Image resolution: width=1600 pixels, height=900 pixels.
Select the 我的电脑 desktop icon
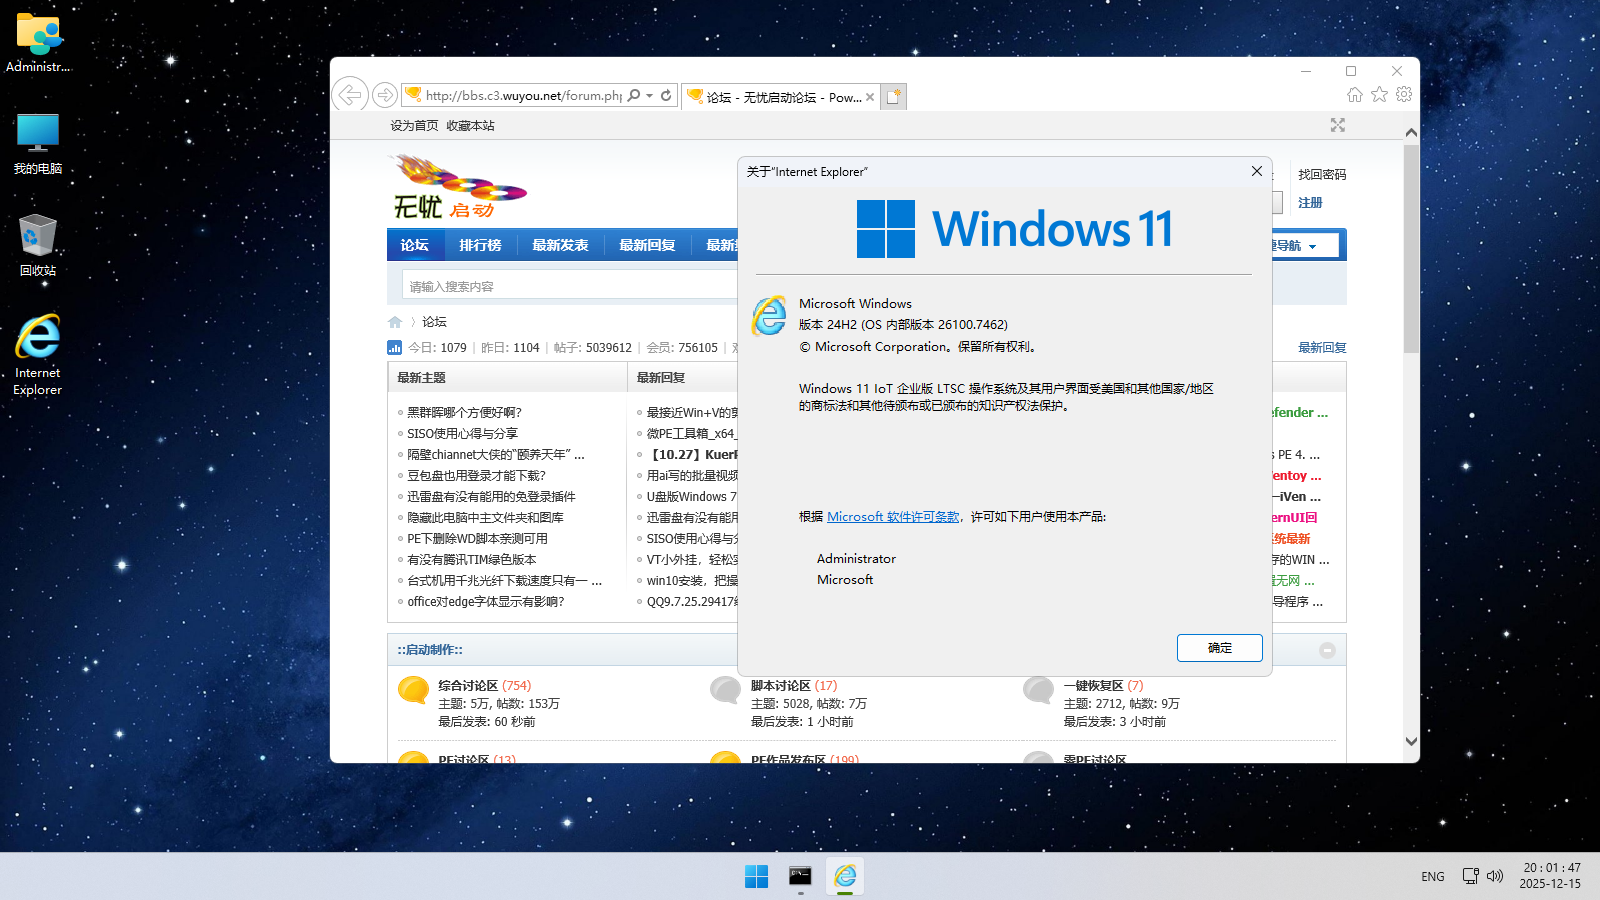pos(38,144)
